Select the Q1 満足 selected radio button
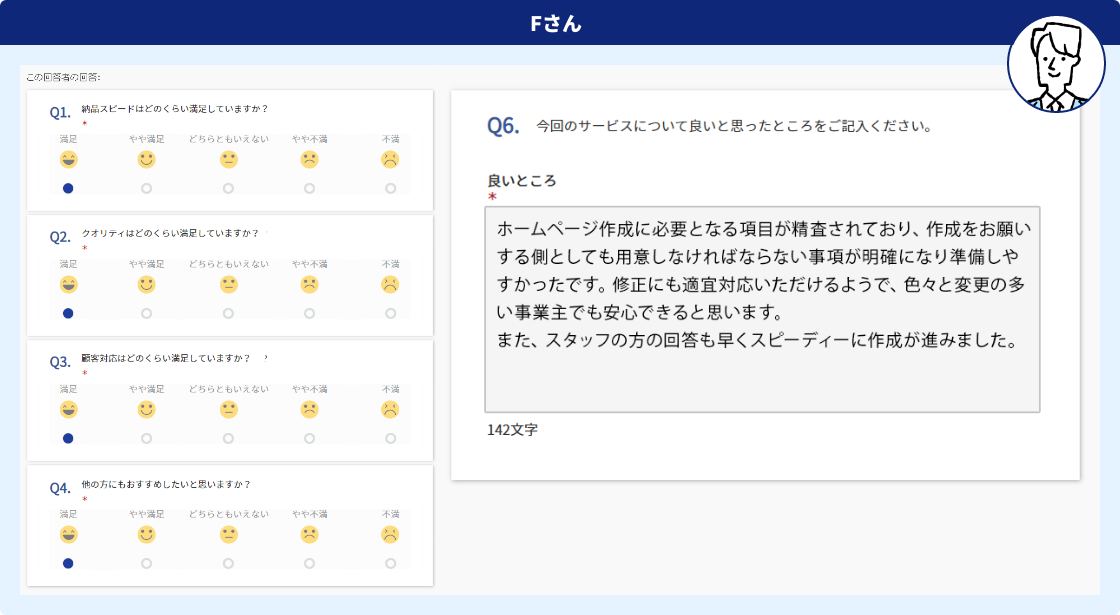 (68, 188)
